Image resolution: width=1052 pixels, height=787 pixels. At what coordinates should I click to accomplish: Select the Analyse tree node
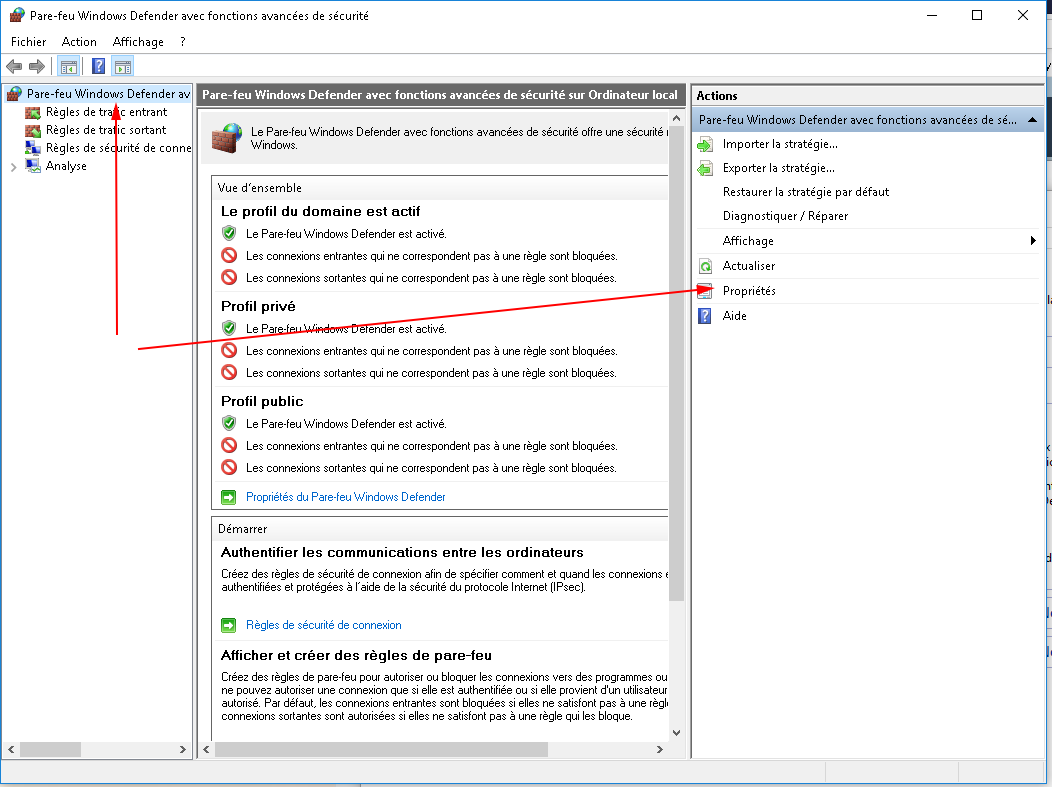pos(66,166)
